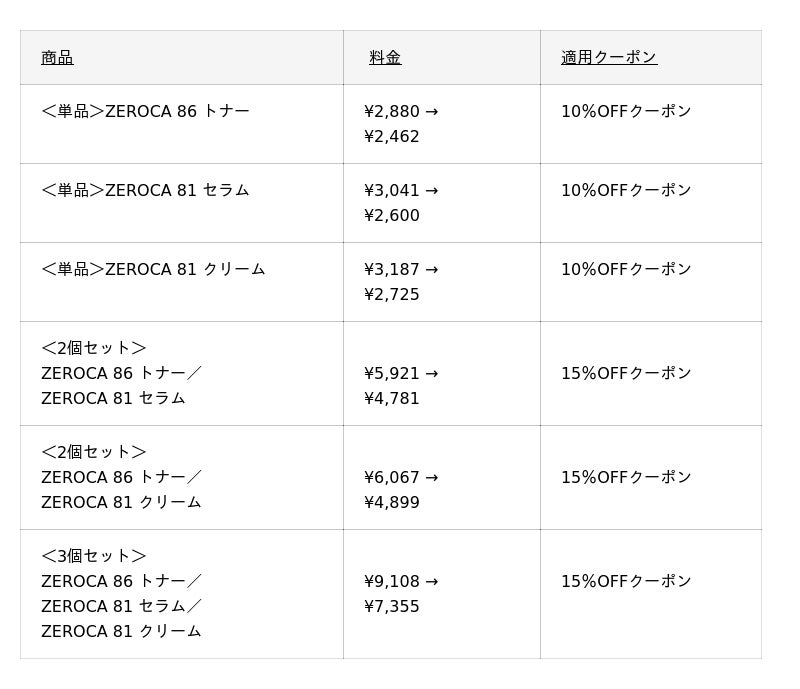Click 10%OFFクーポン in the 単品 81 クリーム row

point(626,270)
